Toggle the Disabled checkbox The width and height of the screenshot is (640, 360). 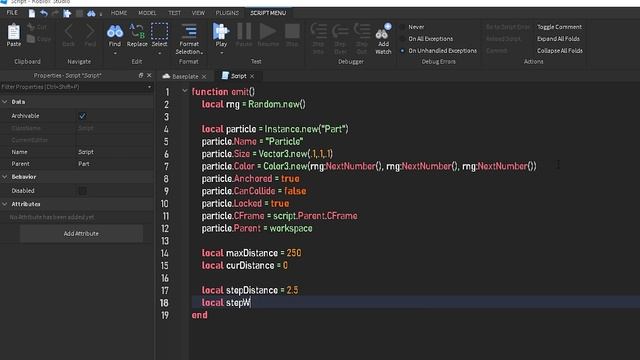coord(82,191)
